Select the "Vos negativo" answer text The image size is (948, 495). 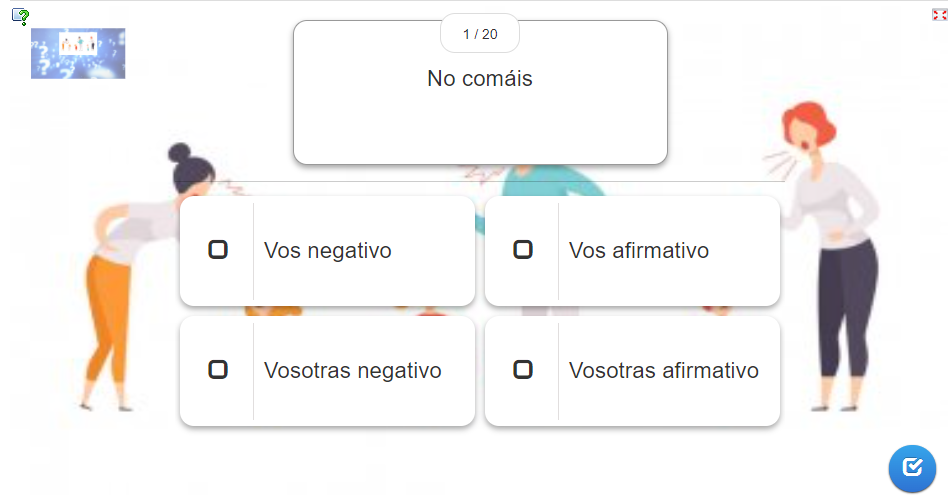(x=328, y=250)
